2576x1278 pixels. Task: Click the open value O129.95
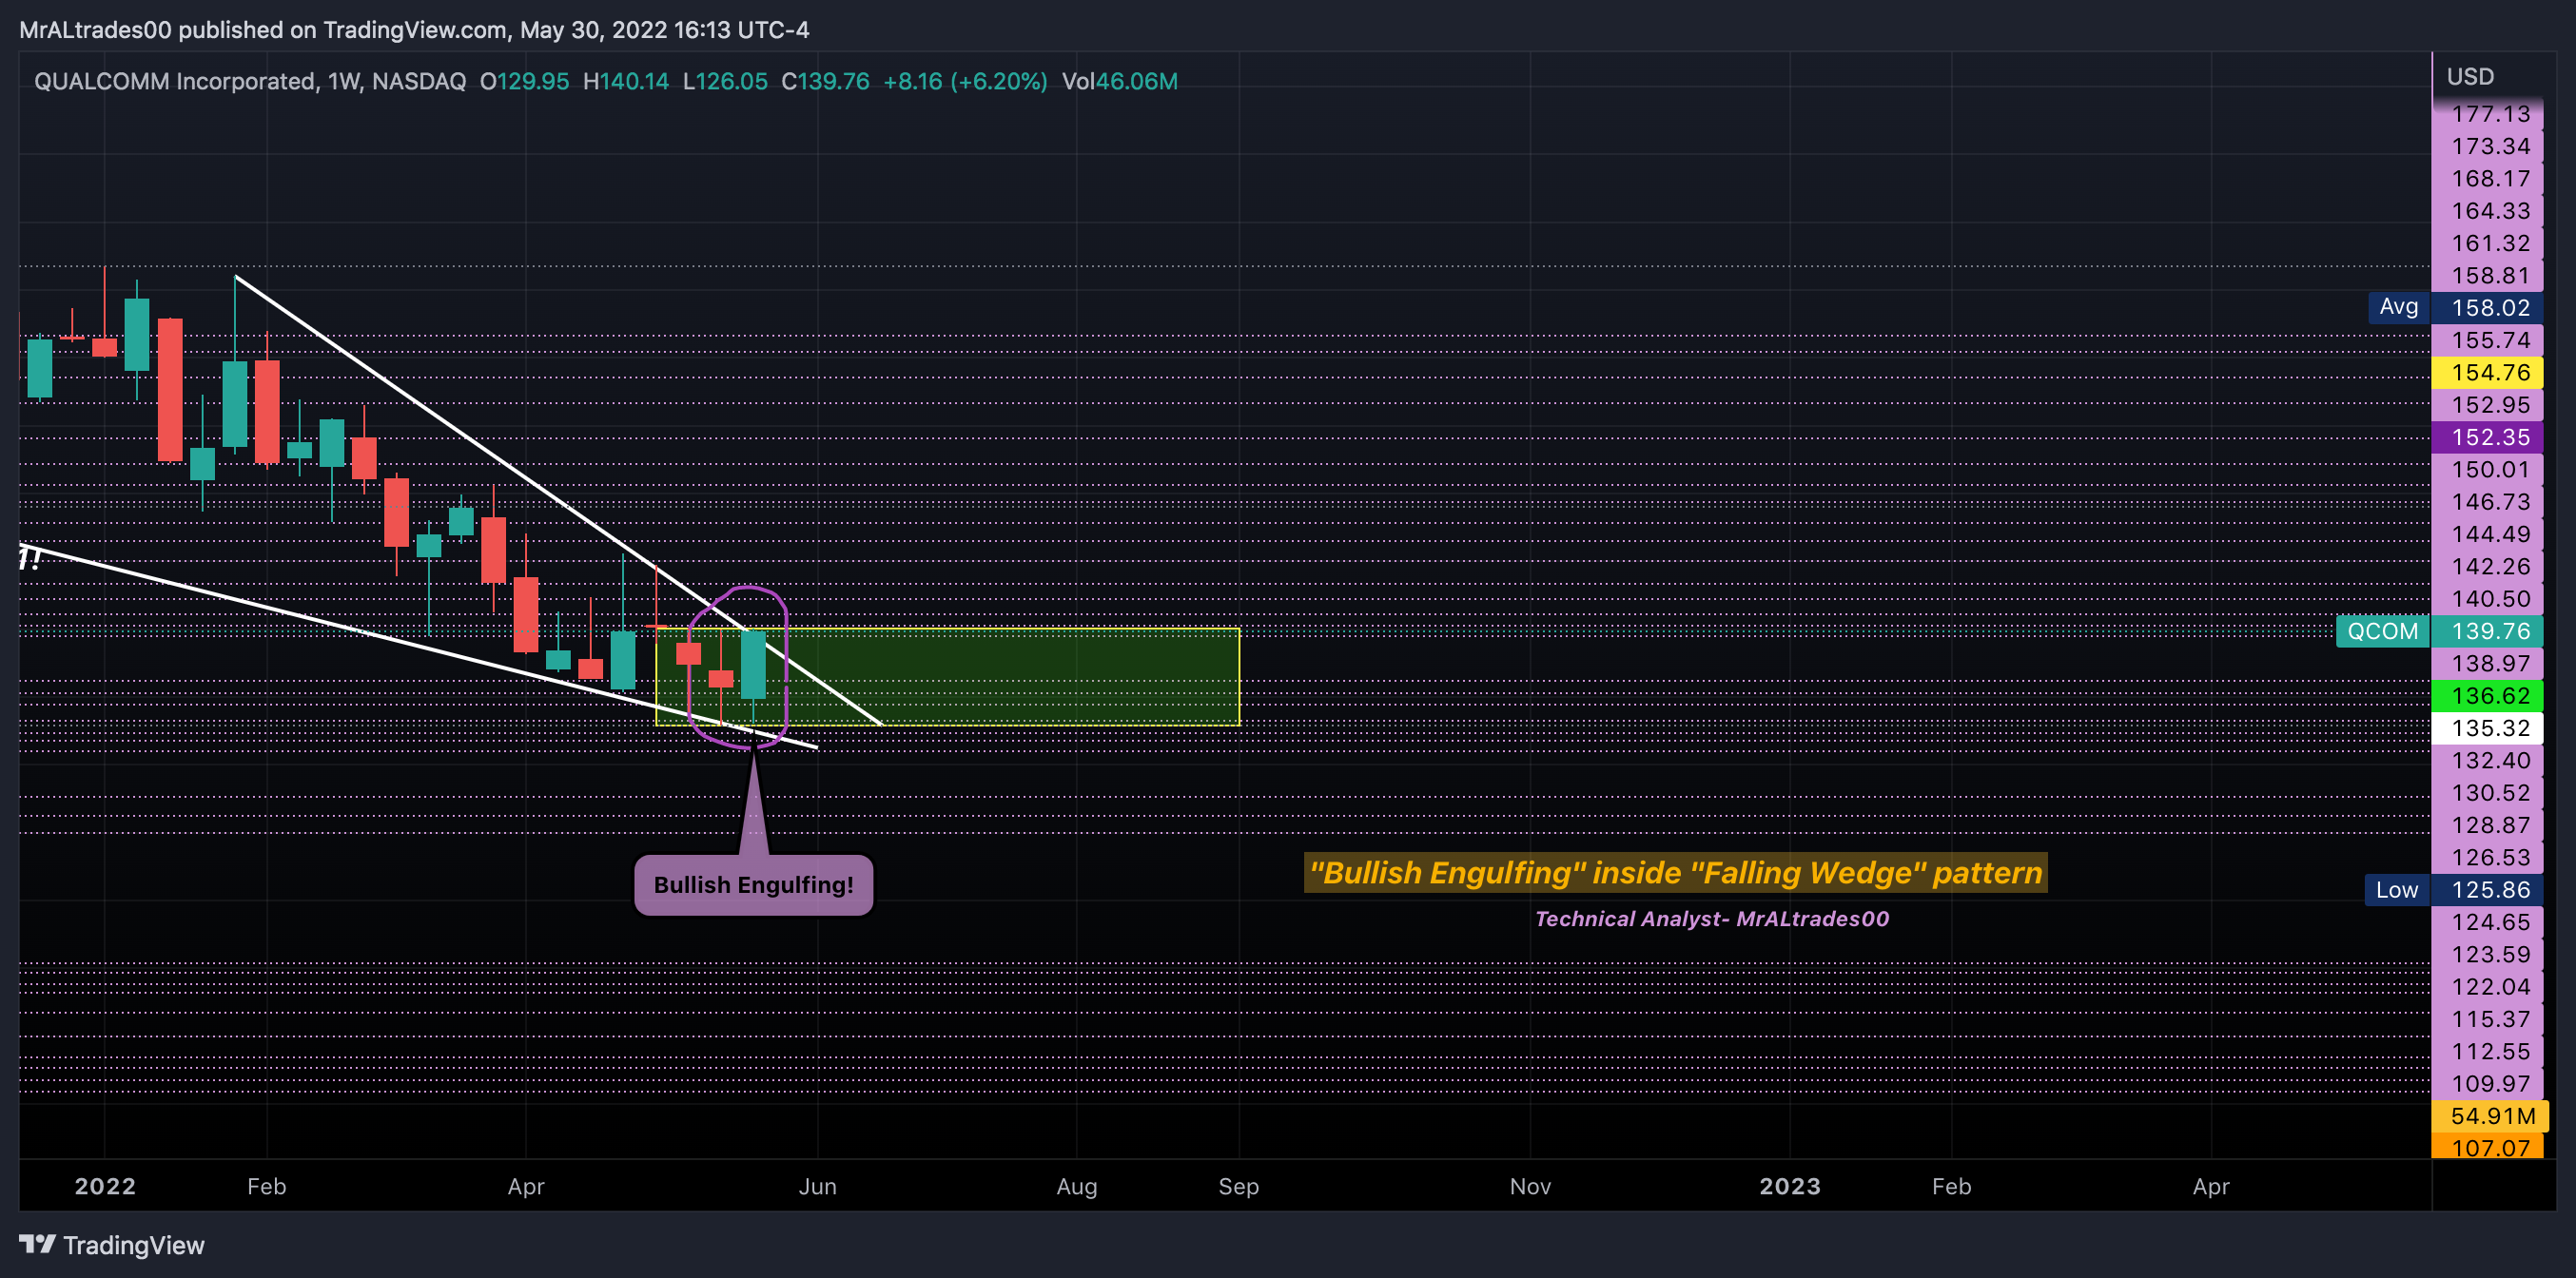click(524, 81)
